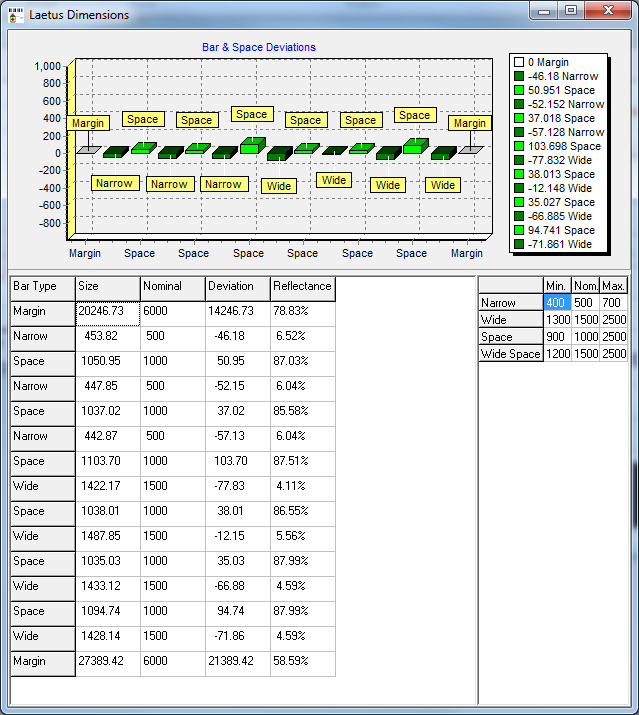Click the white swatch for 0 Margin

point(519,63)
